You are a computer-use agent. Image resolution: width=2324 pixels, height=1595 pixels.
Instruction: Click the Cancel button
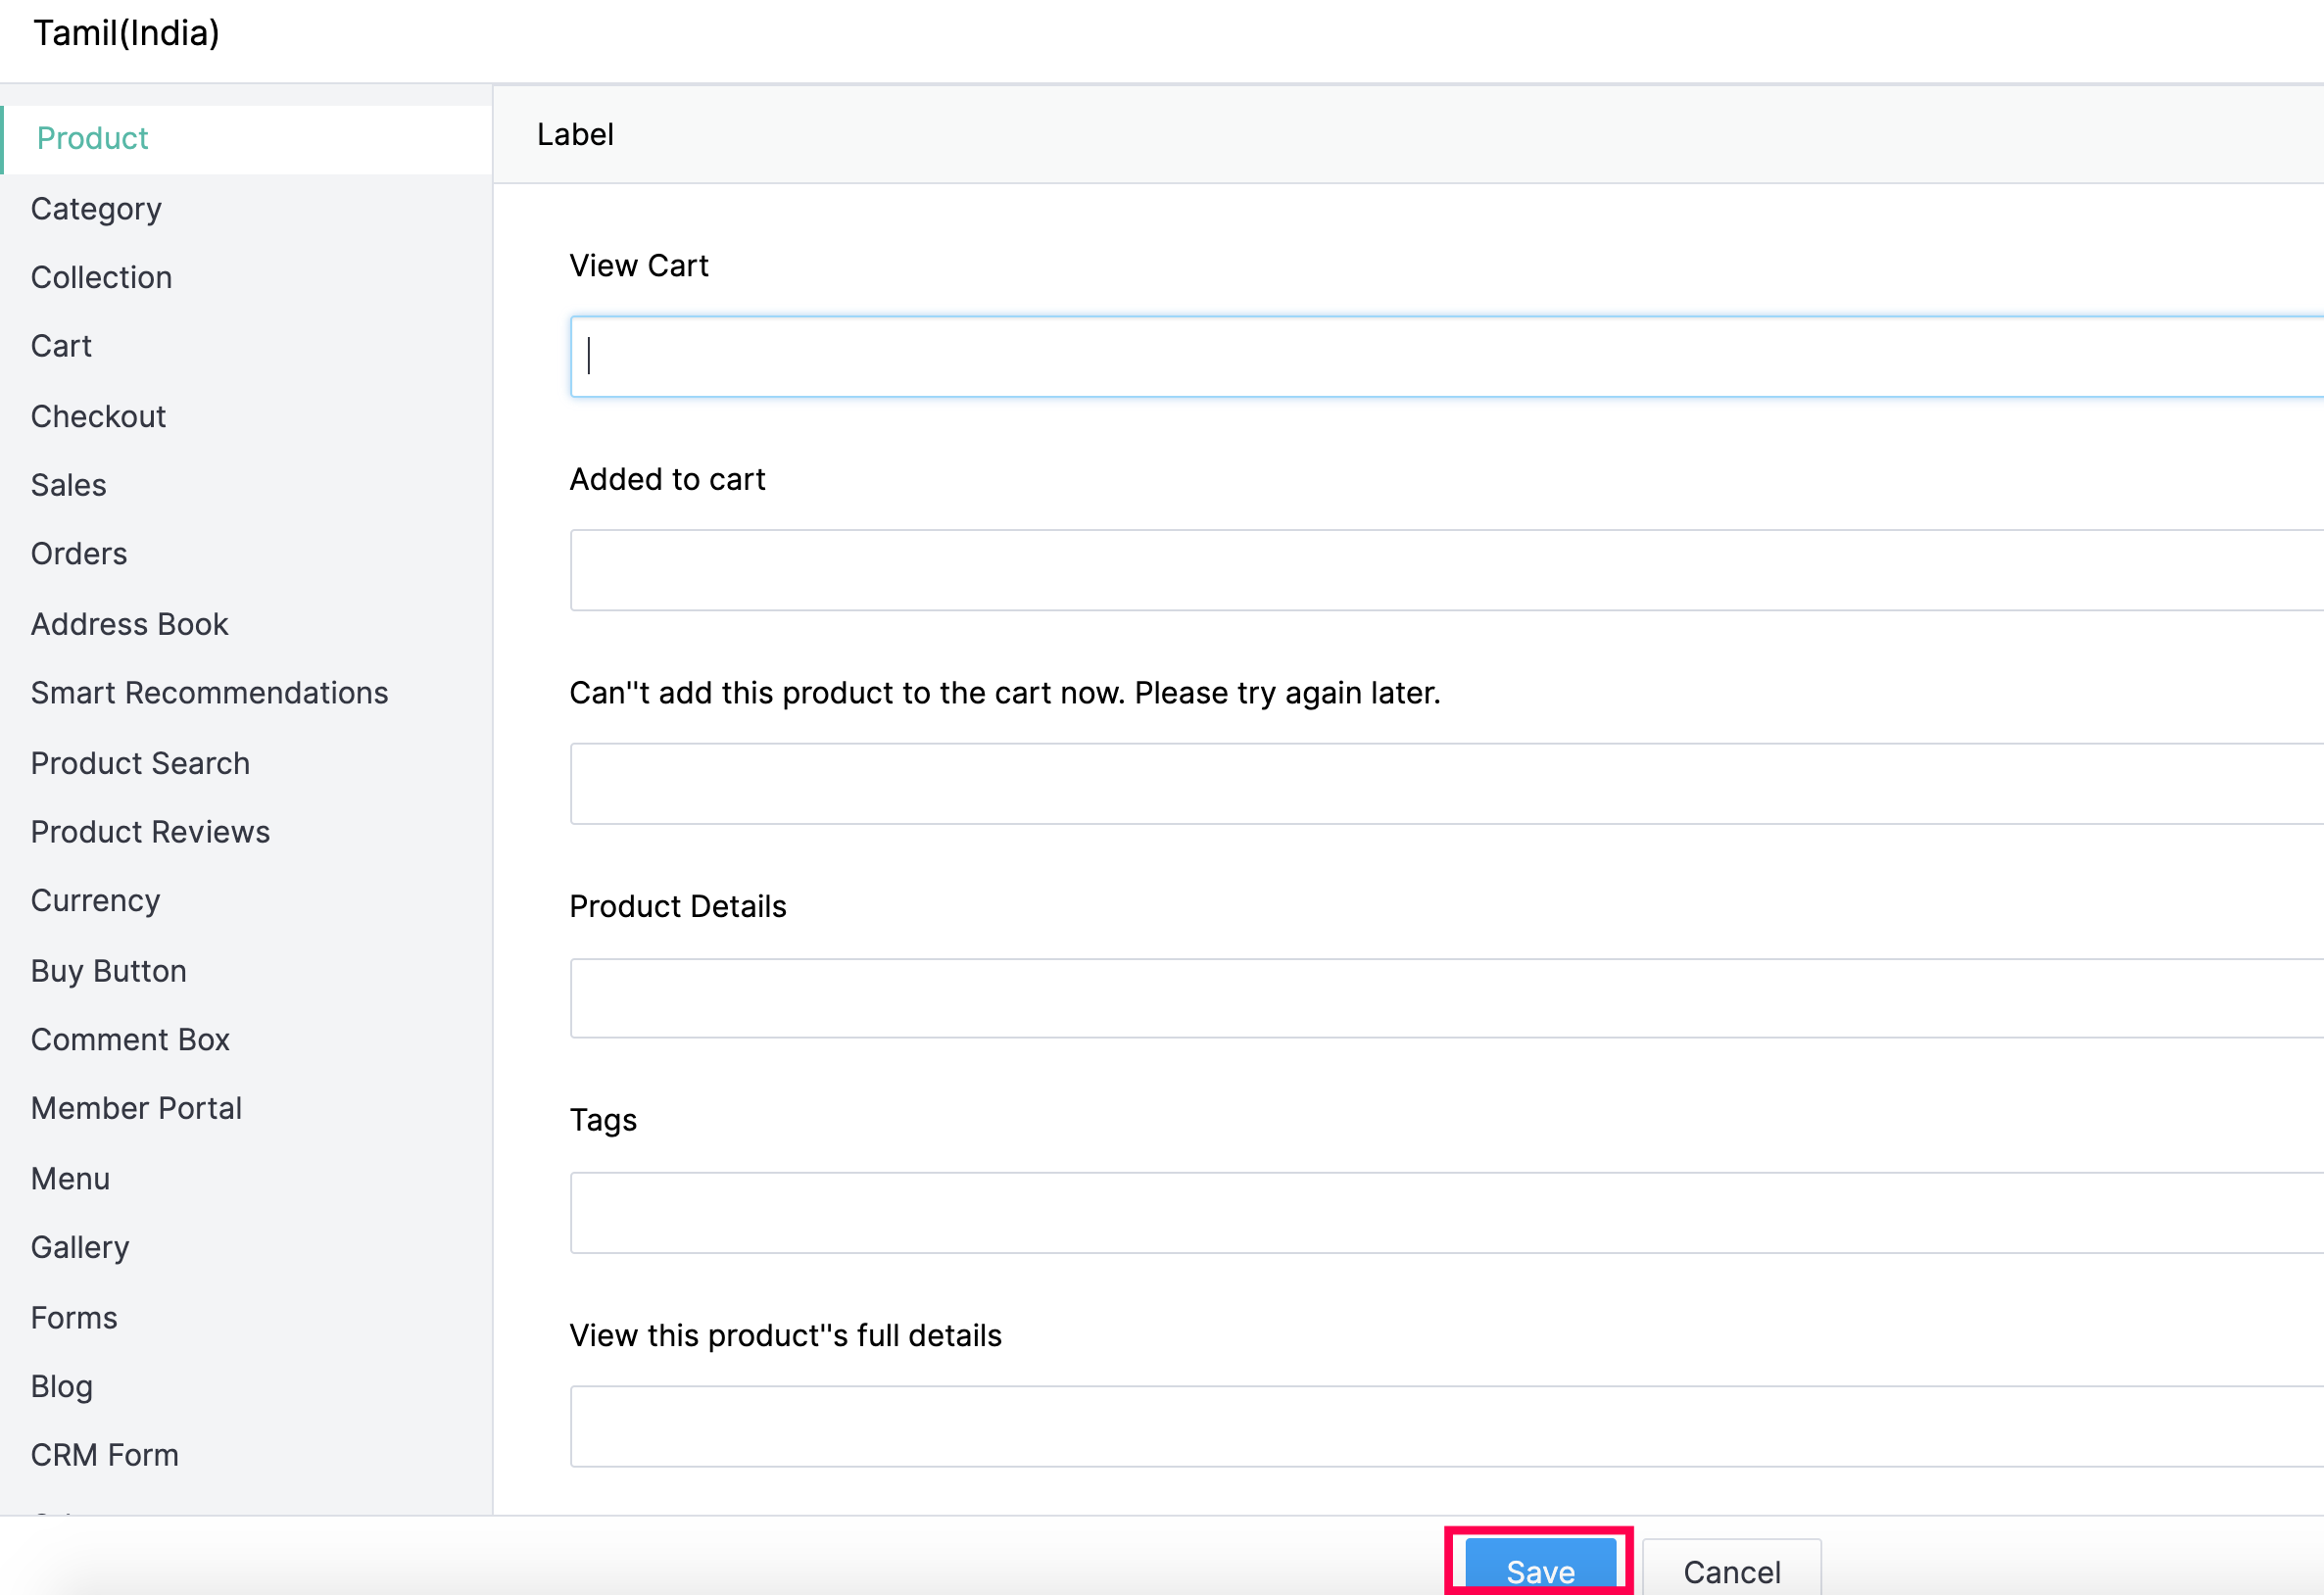[x=1731, y=1570]
